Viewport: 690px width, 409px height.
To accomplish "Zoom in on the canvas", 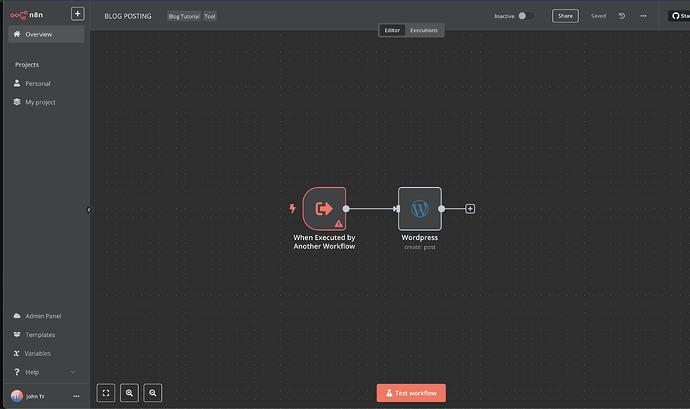I will pos(129,393).
